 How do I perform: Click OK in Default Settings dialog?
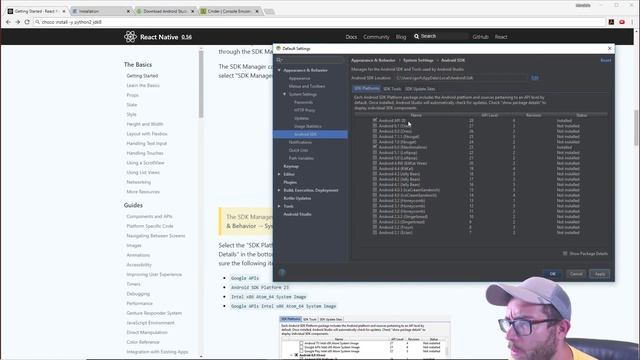553,274
